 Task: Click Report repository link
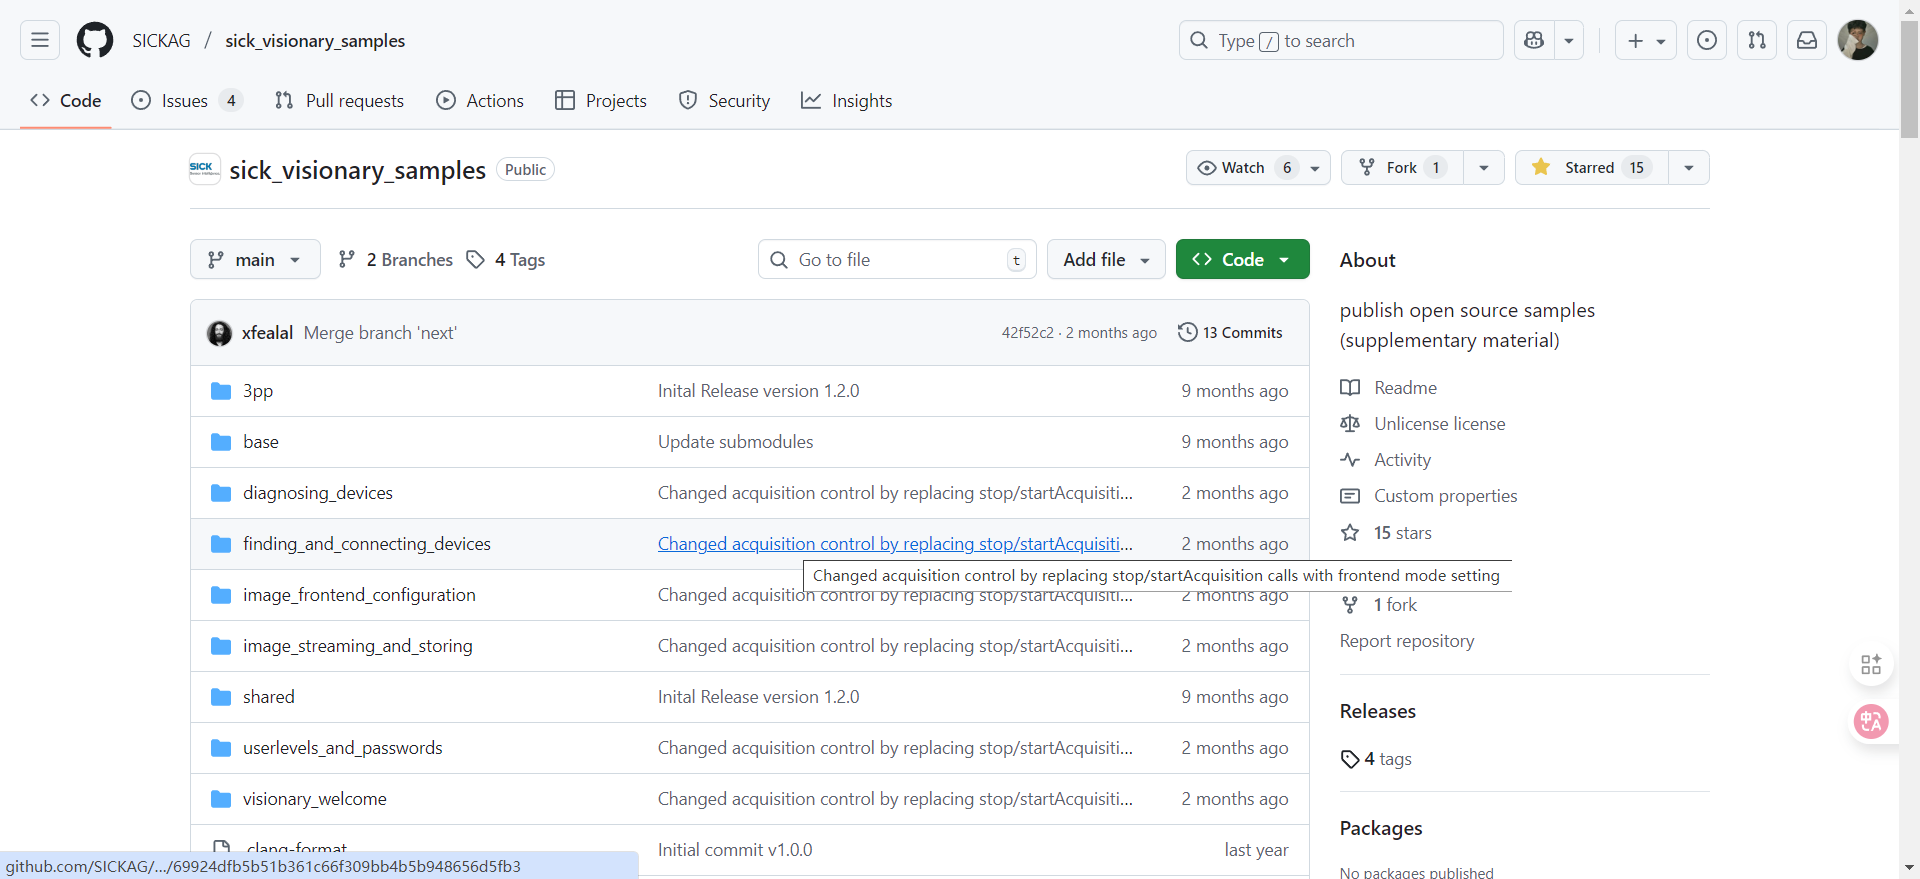click(1407, 641)
